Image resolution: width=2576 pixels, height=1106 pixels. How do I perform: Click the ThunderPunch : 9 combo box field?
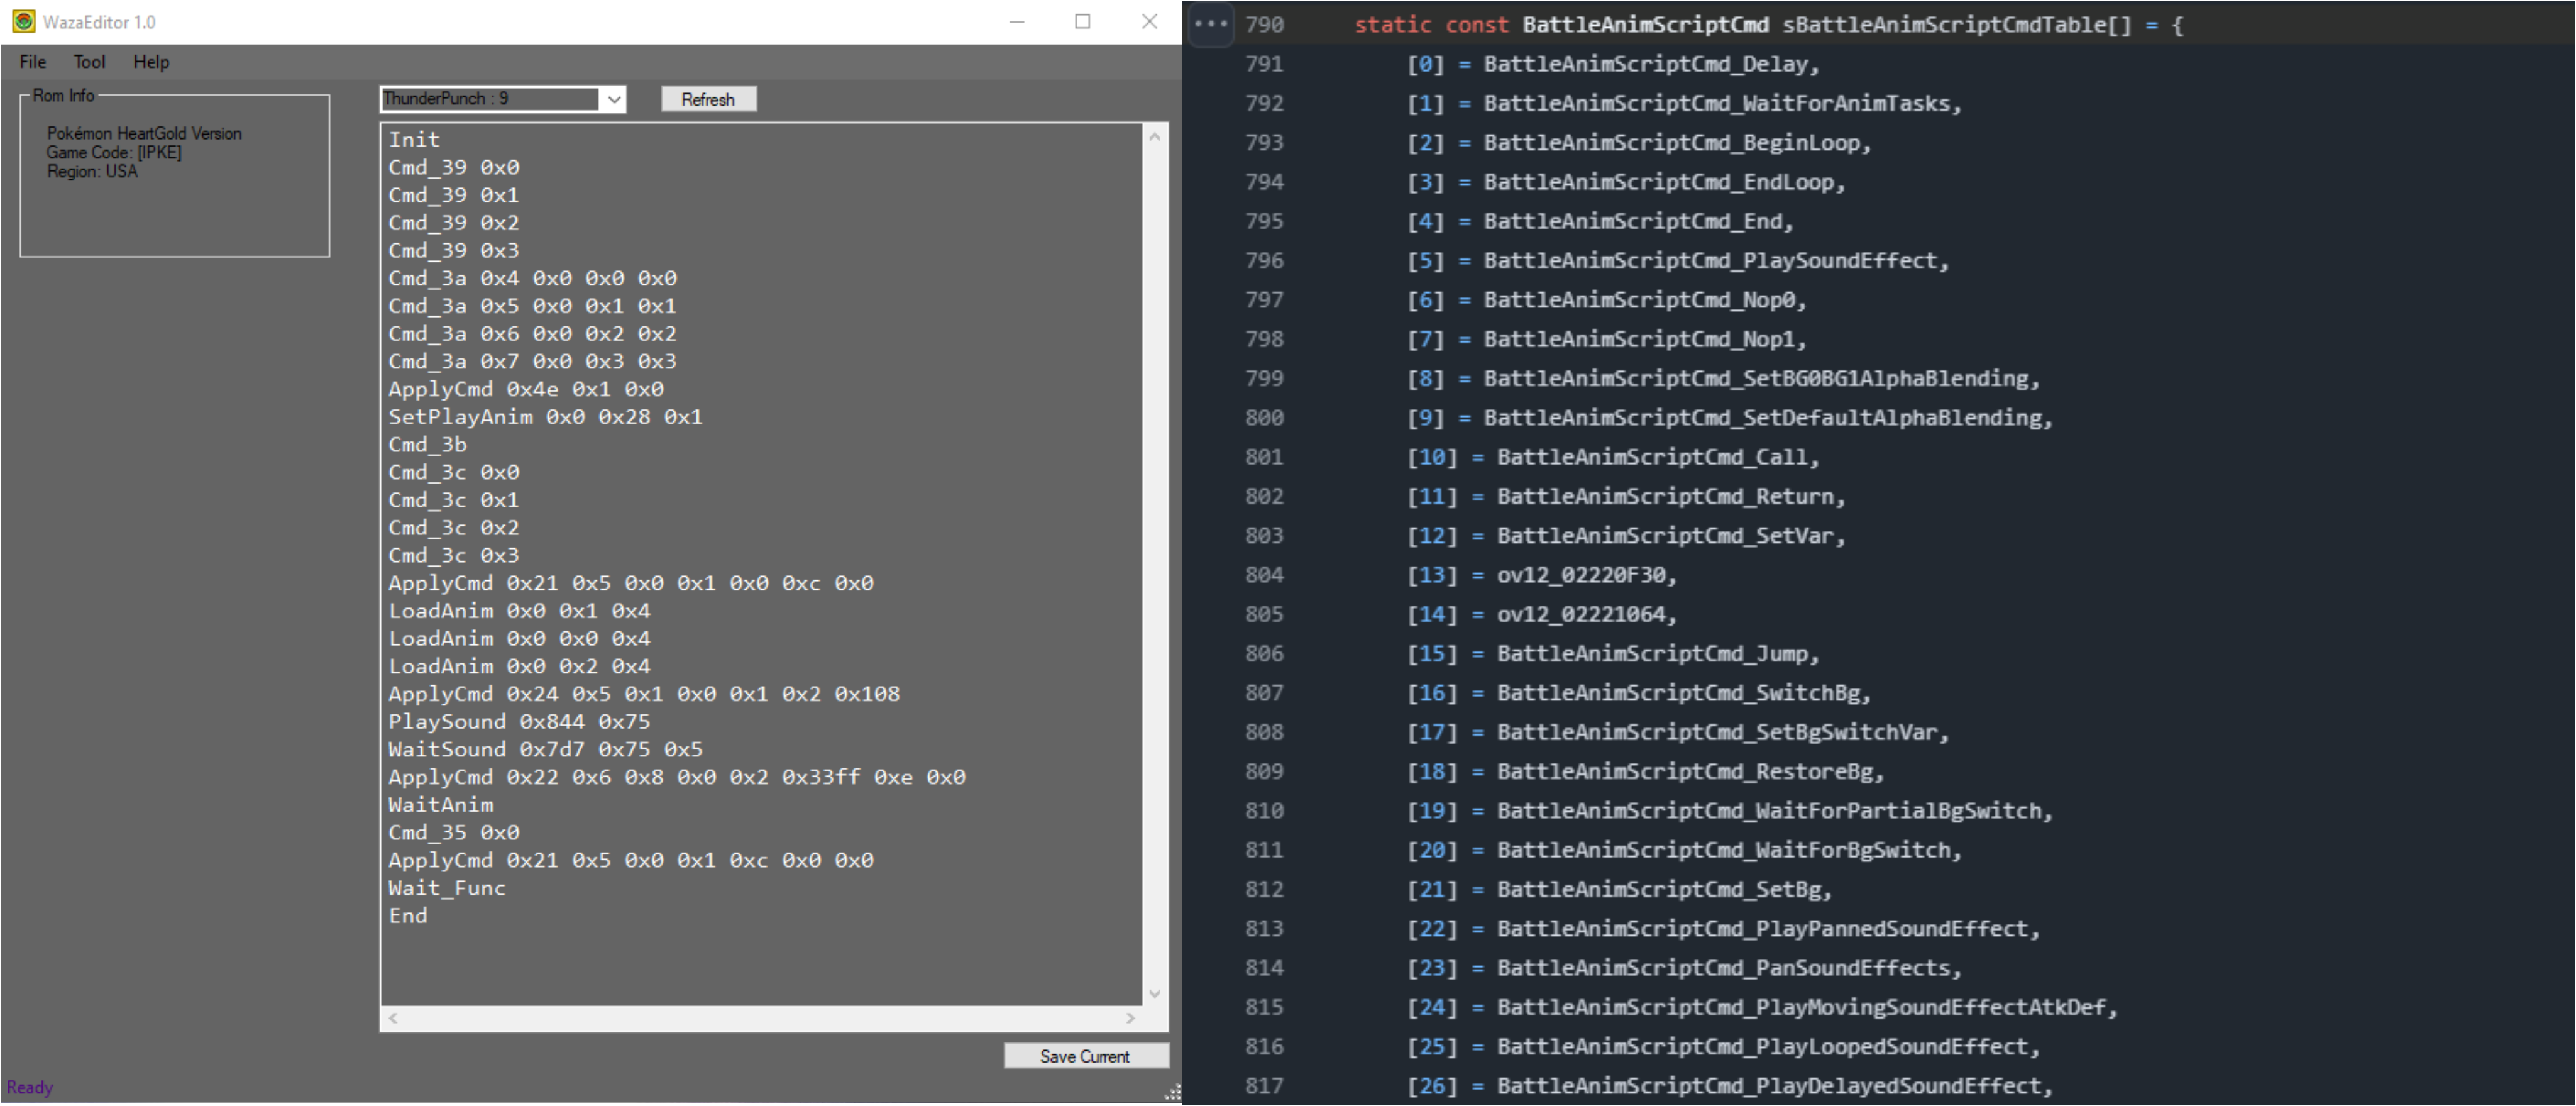490,99
